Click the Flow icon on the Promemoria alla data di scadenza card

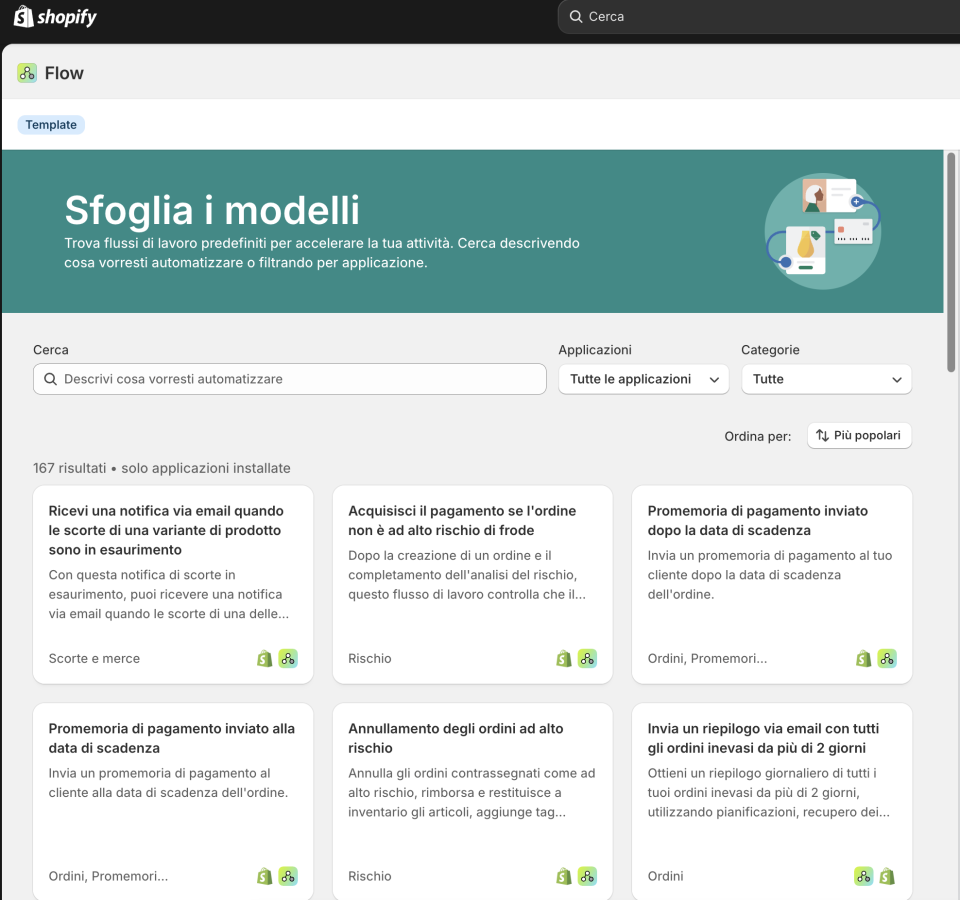pos(288,876)
